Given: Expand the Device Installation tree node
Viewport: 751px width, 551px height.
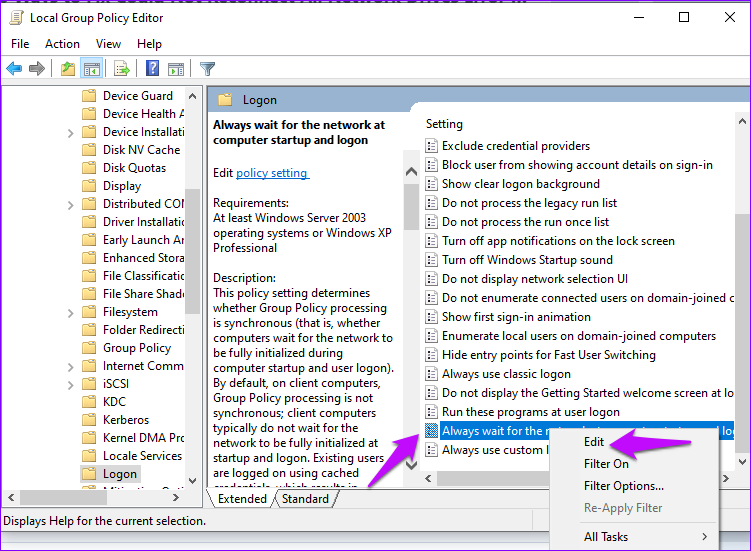Looking at the screenshot, I should [x=70, y=133].
